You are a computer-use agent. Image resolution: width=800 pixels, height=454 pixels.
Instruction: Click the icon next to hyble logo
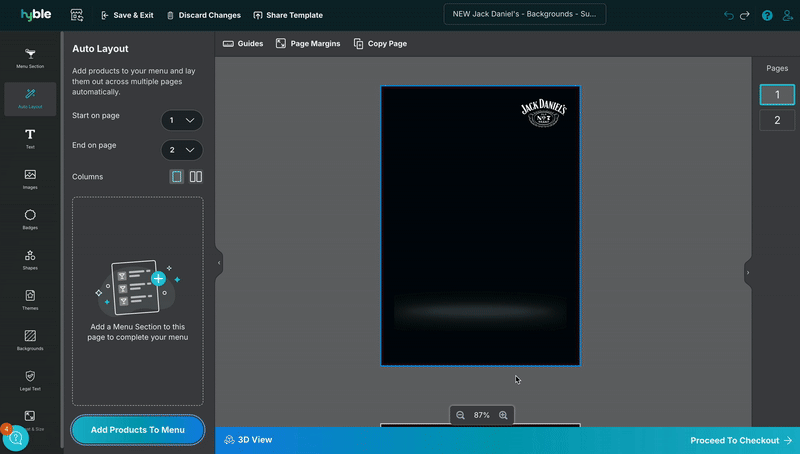click(77, 15)
